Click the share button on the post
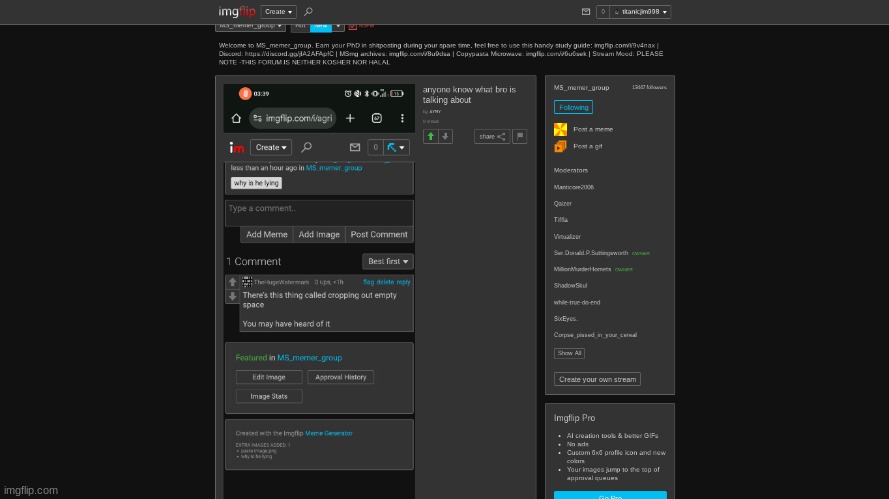Screen dimensions: 889x499 click(492, 136)
